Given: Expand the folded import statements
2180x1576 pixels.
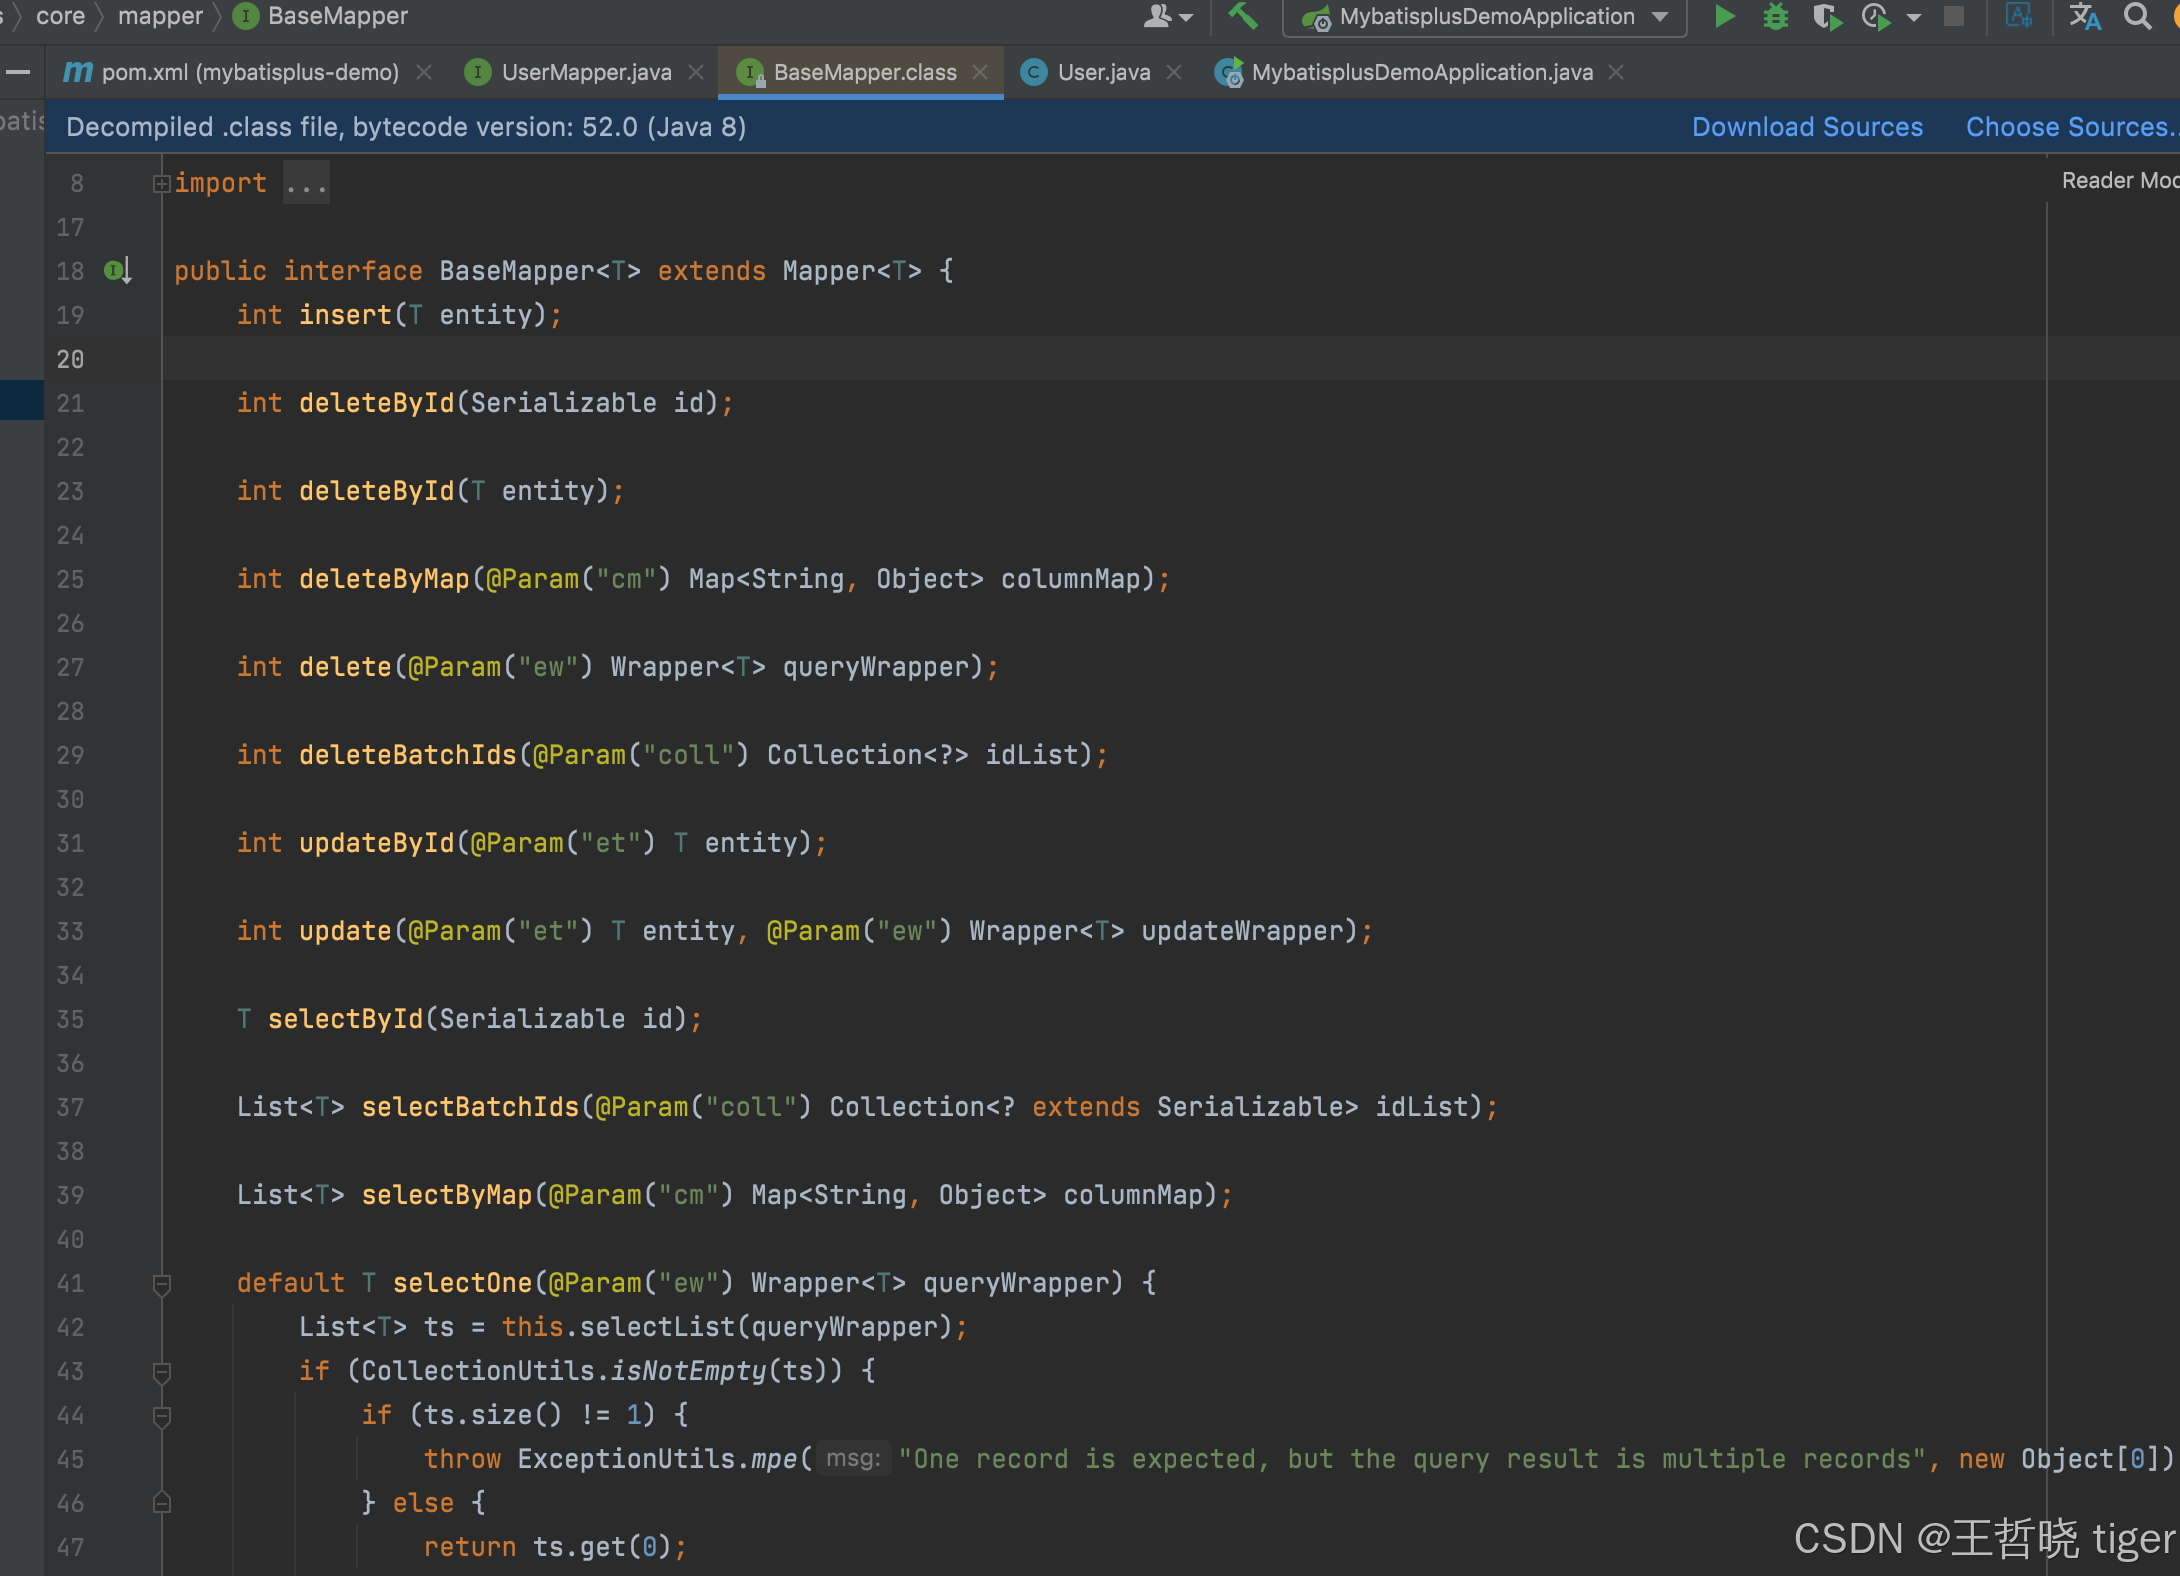Looking at the screenshot, I should tap(305, 183).
